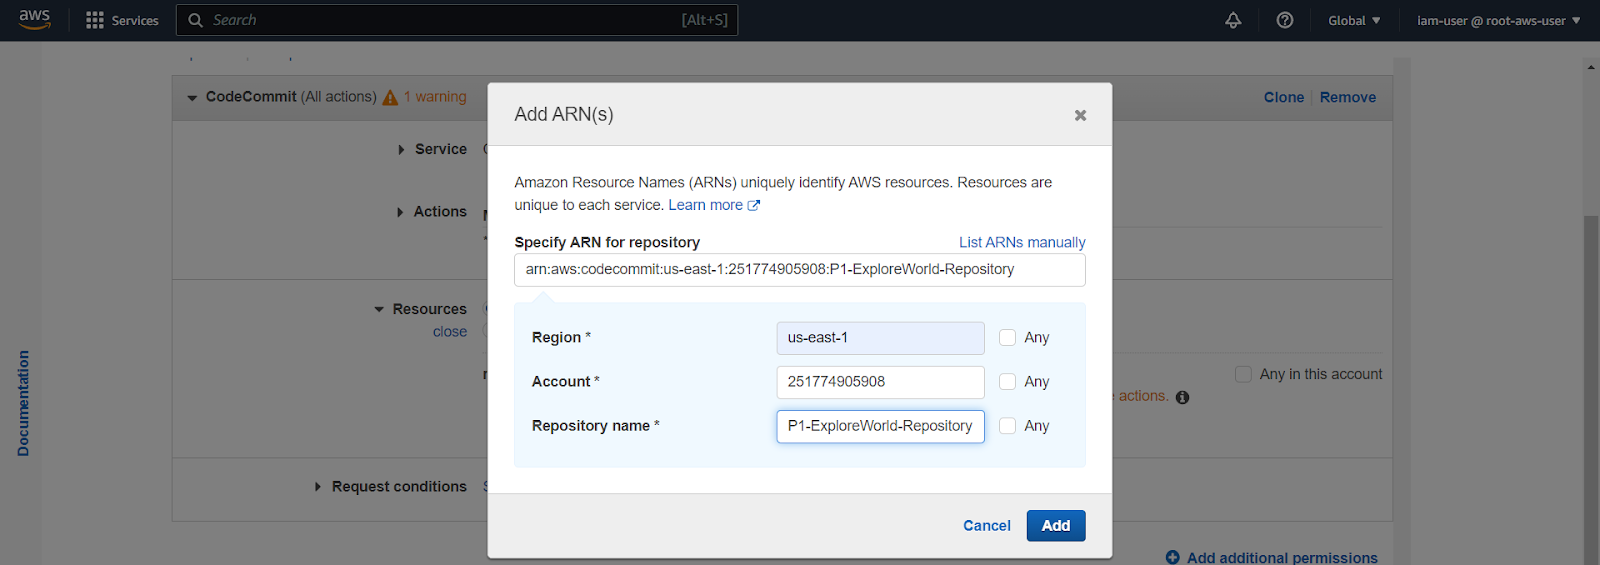Click the Clone link
The height and width of the screenshot is (565, 1600).
click(x=1284, y=97)
